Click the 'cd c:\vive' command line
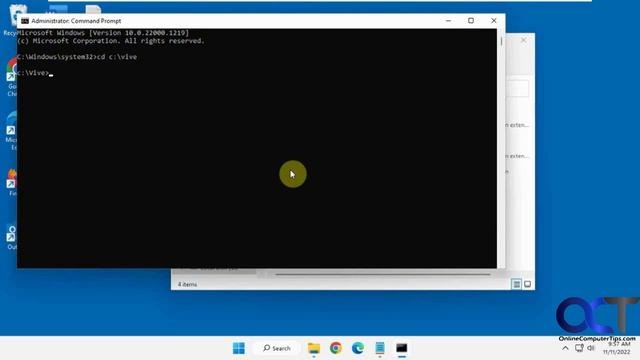 pyautogui.click(x=77, y=57)
